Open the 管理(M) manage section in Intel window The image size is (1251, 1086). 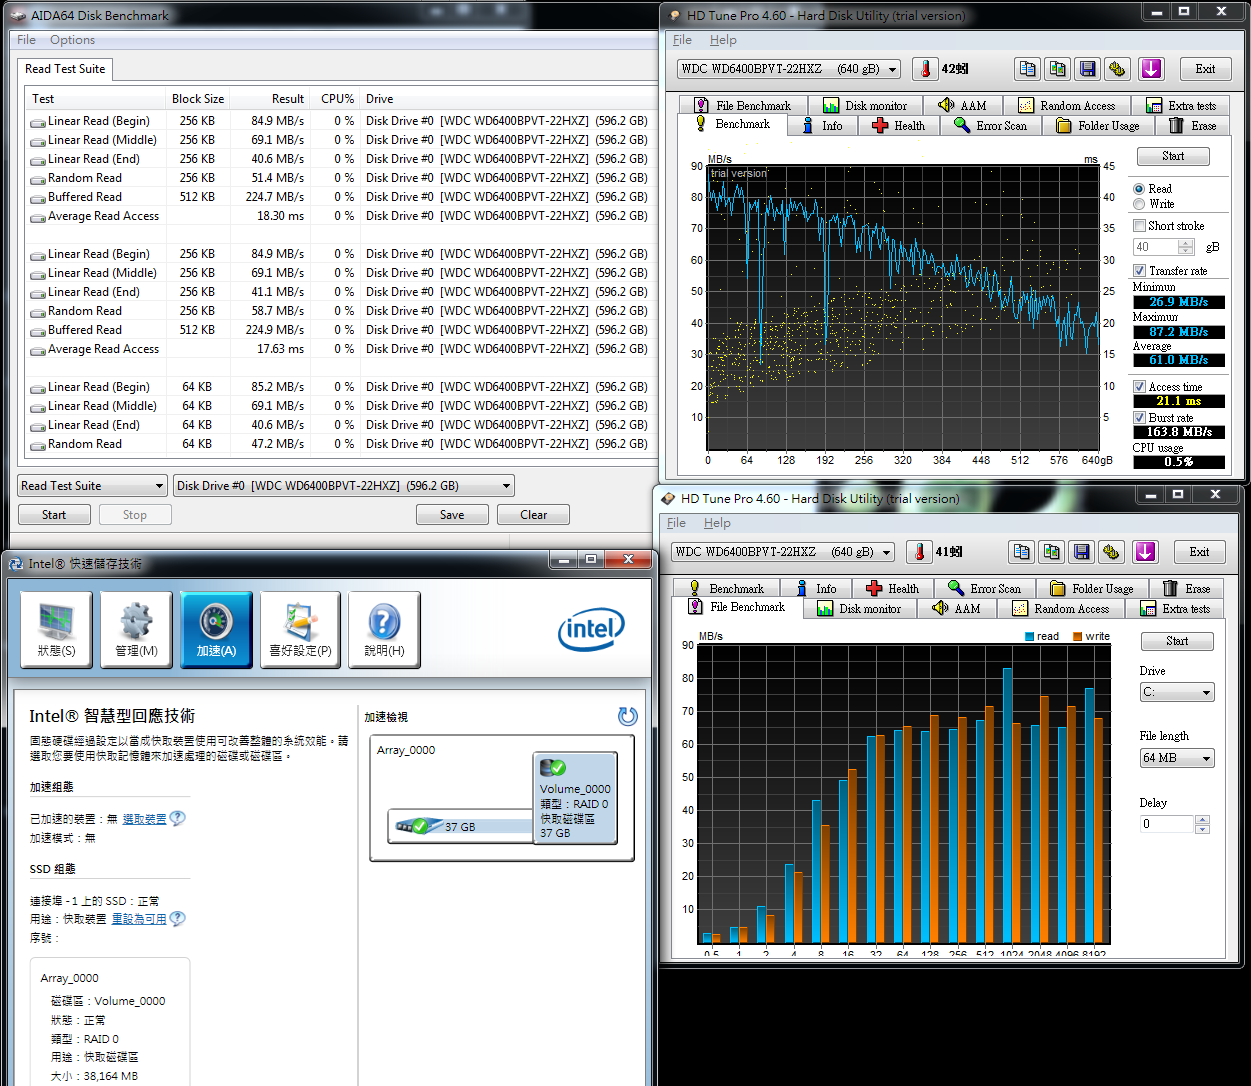[x=136, y=630]
